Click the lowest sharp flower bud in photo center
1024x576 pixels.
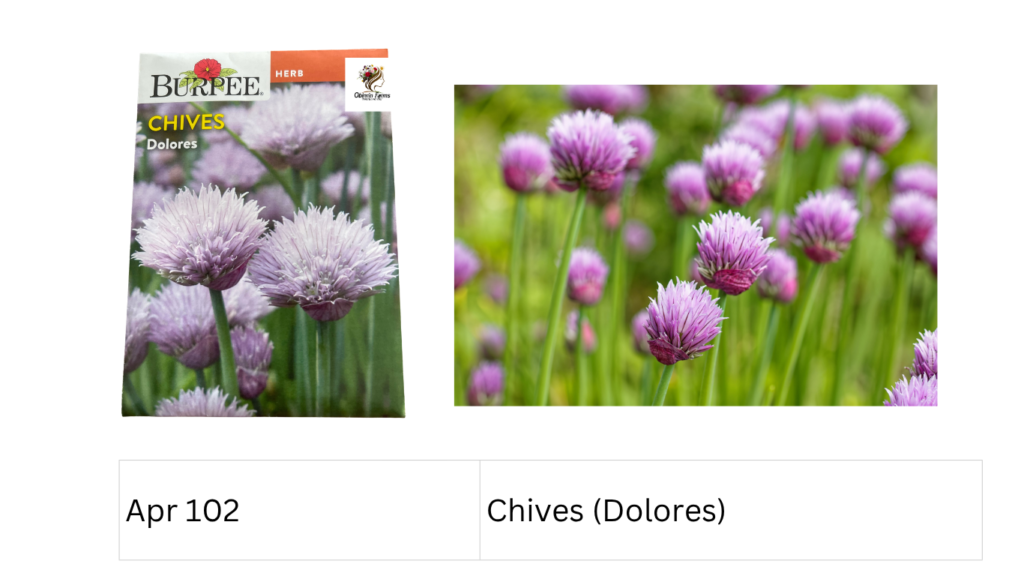click(683, 321)
